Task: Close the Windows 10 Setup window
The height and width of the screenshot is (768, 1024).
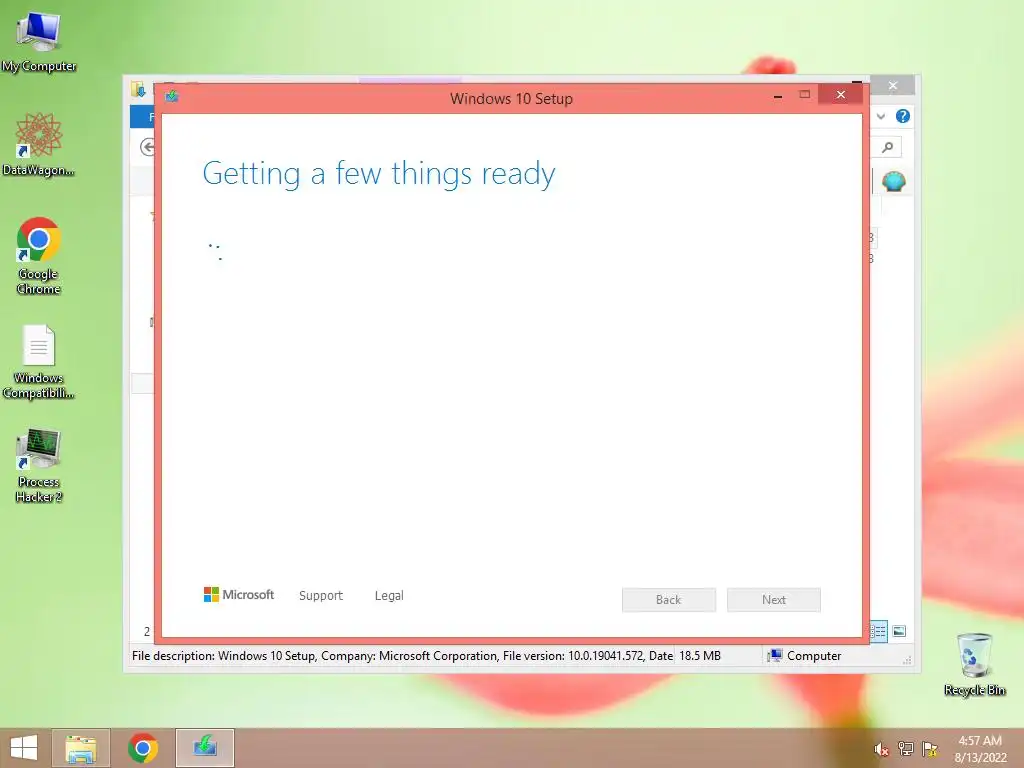Action: [840, 95]
